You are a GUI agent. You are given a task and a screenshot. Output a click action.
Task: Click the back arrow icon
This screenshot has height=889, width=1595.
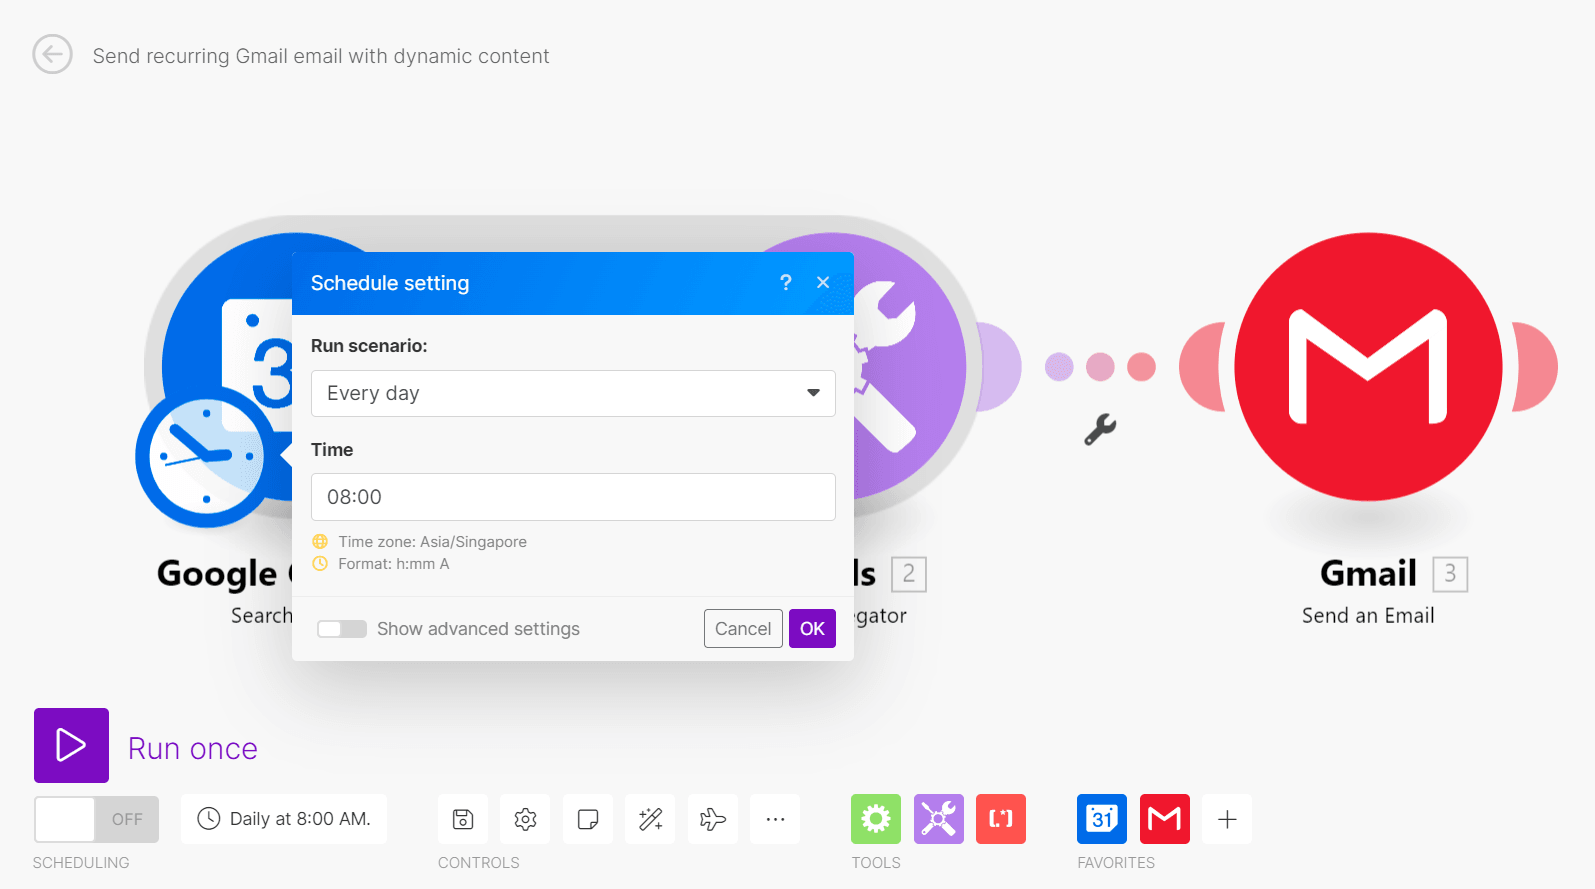tap(52, 55)
